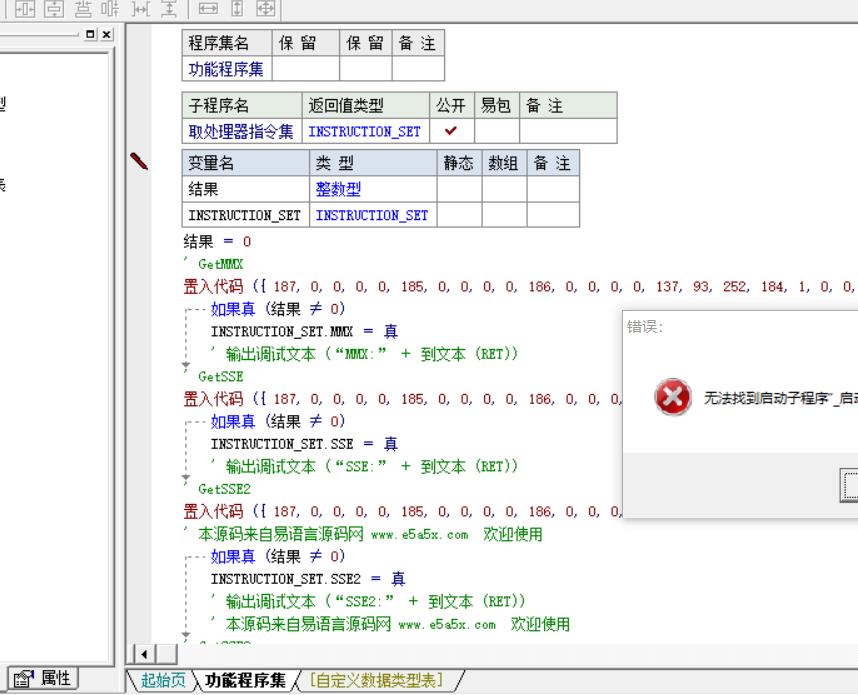Open the 自定义数据类型表 tab
858x695 pixels.
point(378,681)
